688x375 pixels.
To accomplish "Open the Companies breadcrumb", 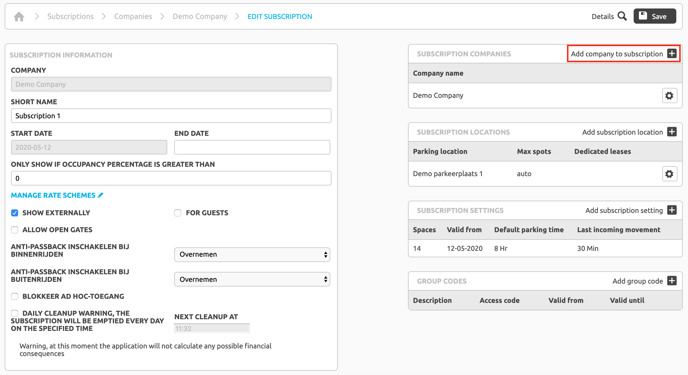I will [133, 16].
